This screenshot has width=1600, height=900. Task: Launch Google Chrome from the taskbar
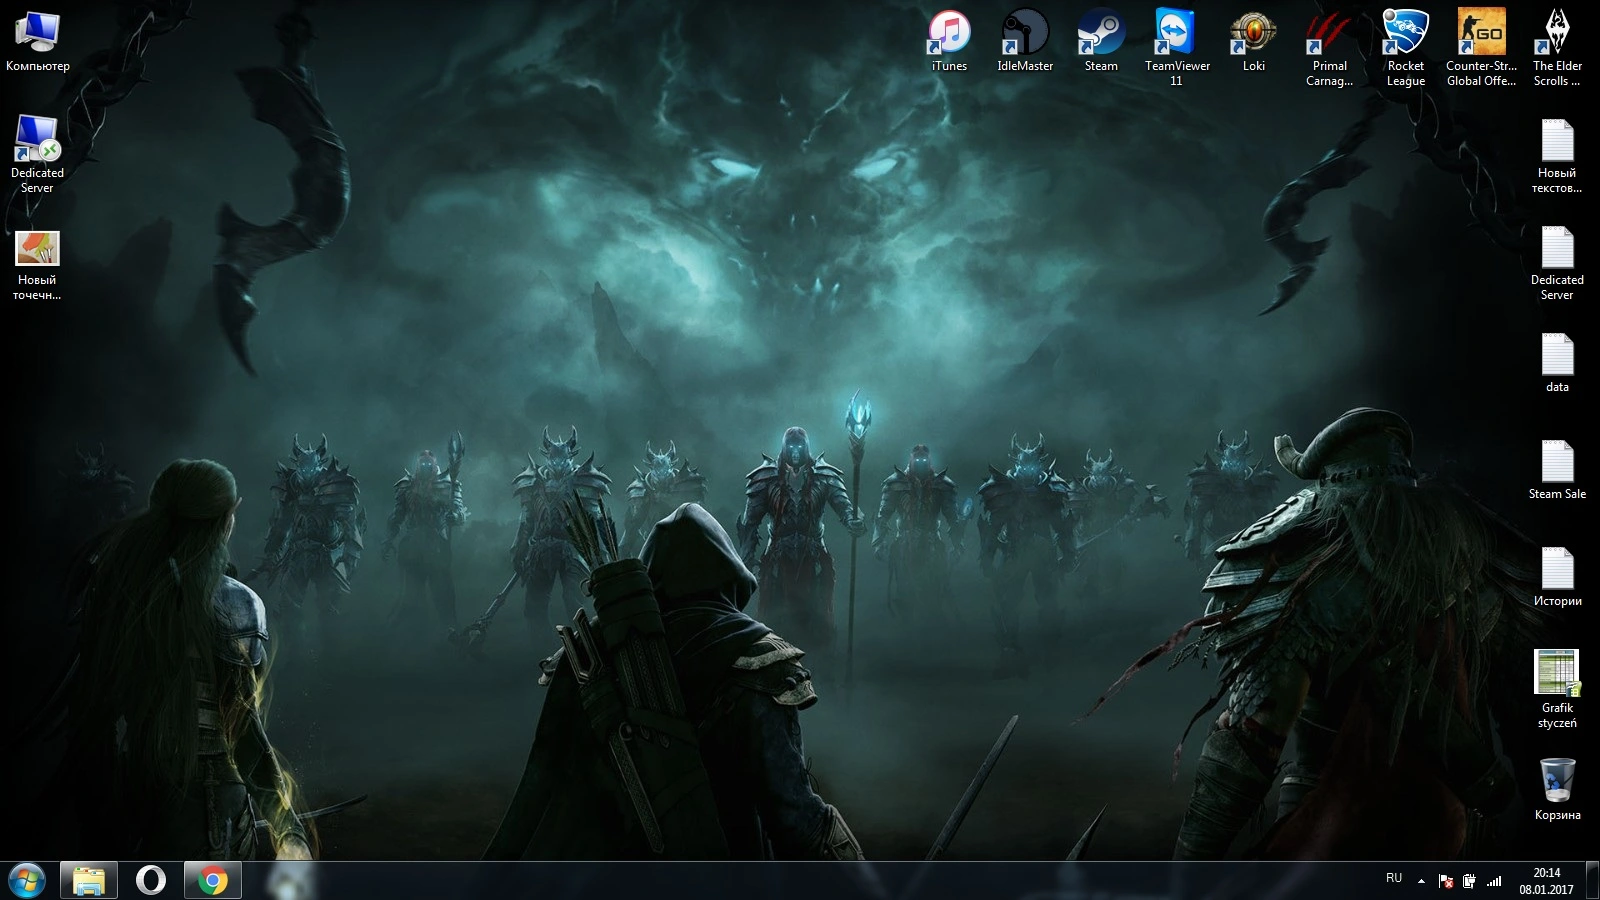(x=212, y=880)
